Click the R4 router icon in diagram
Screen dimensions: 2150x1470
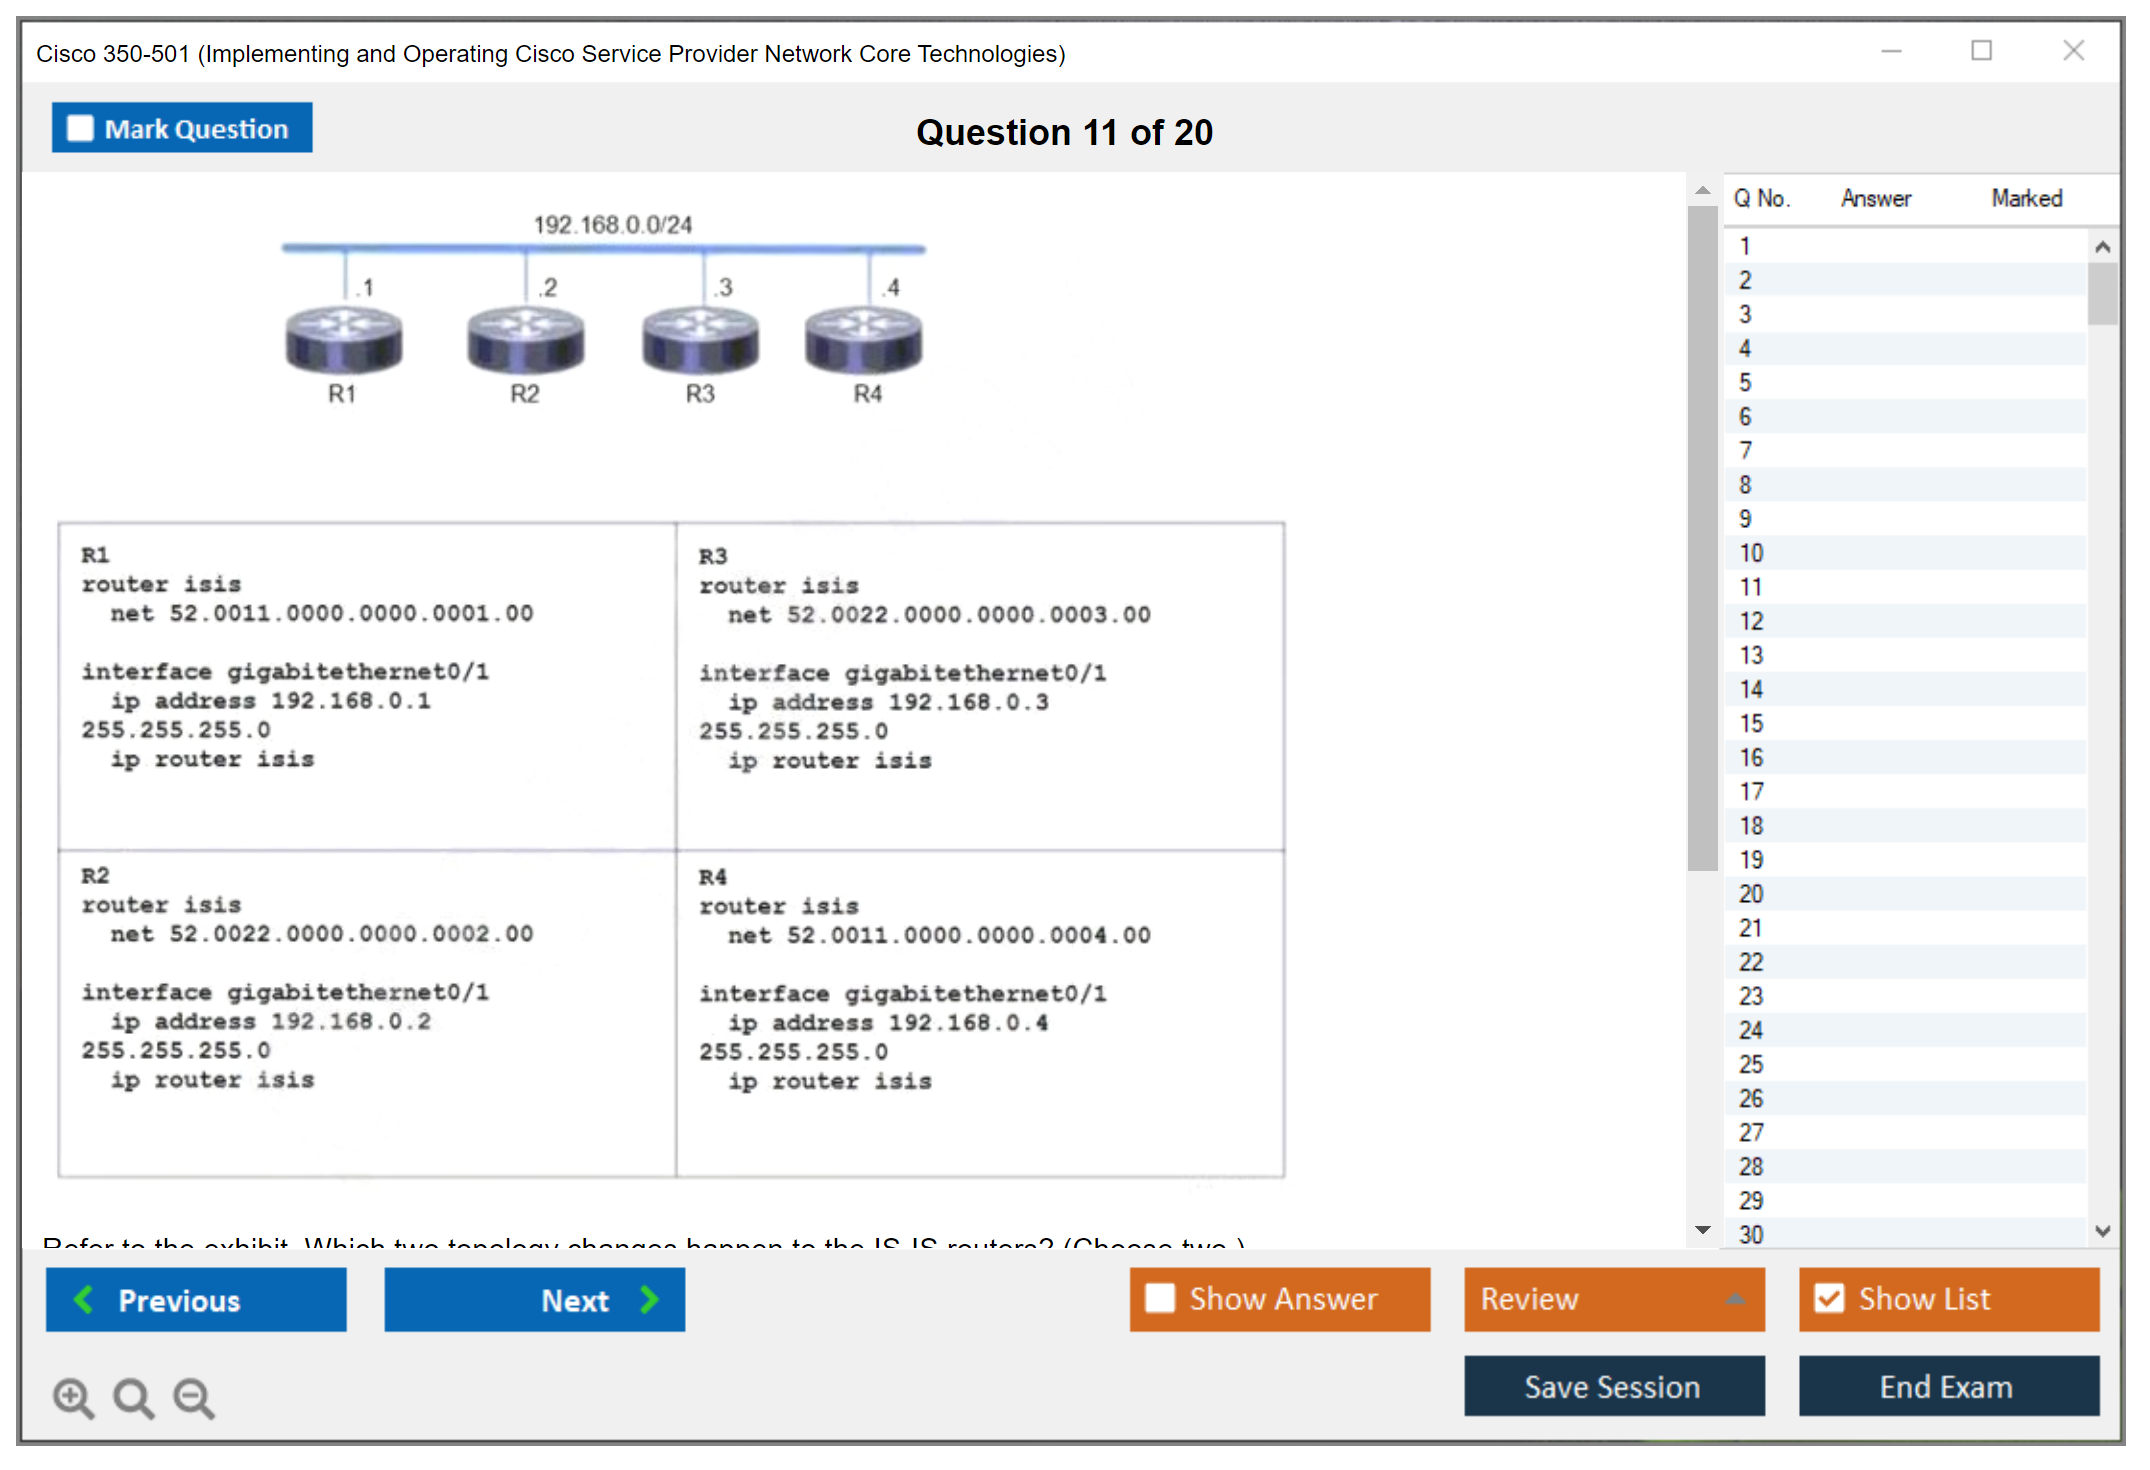(863, 340)
